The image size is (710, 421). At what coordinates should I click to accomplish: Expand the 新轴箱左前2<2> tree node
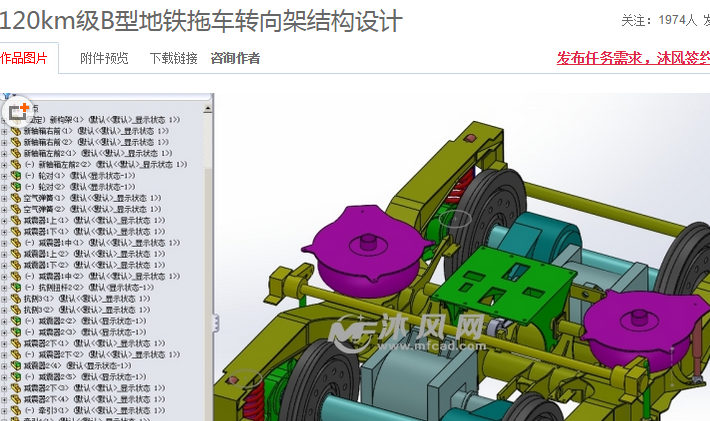point(4,165)
